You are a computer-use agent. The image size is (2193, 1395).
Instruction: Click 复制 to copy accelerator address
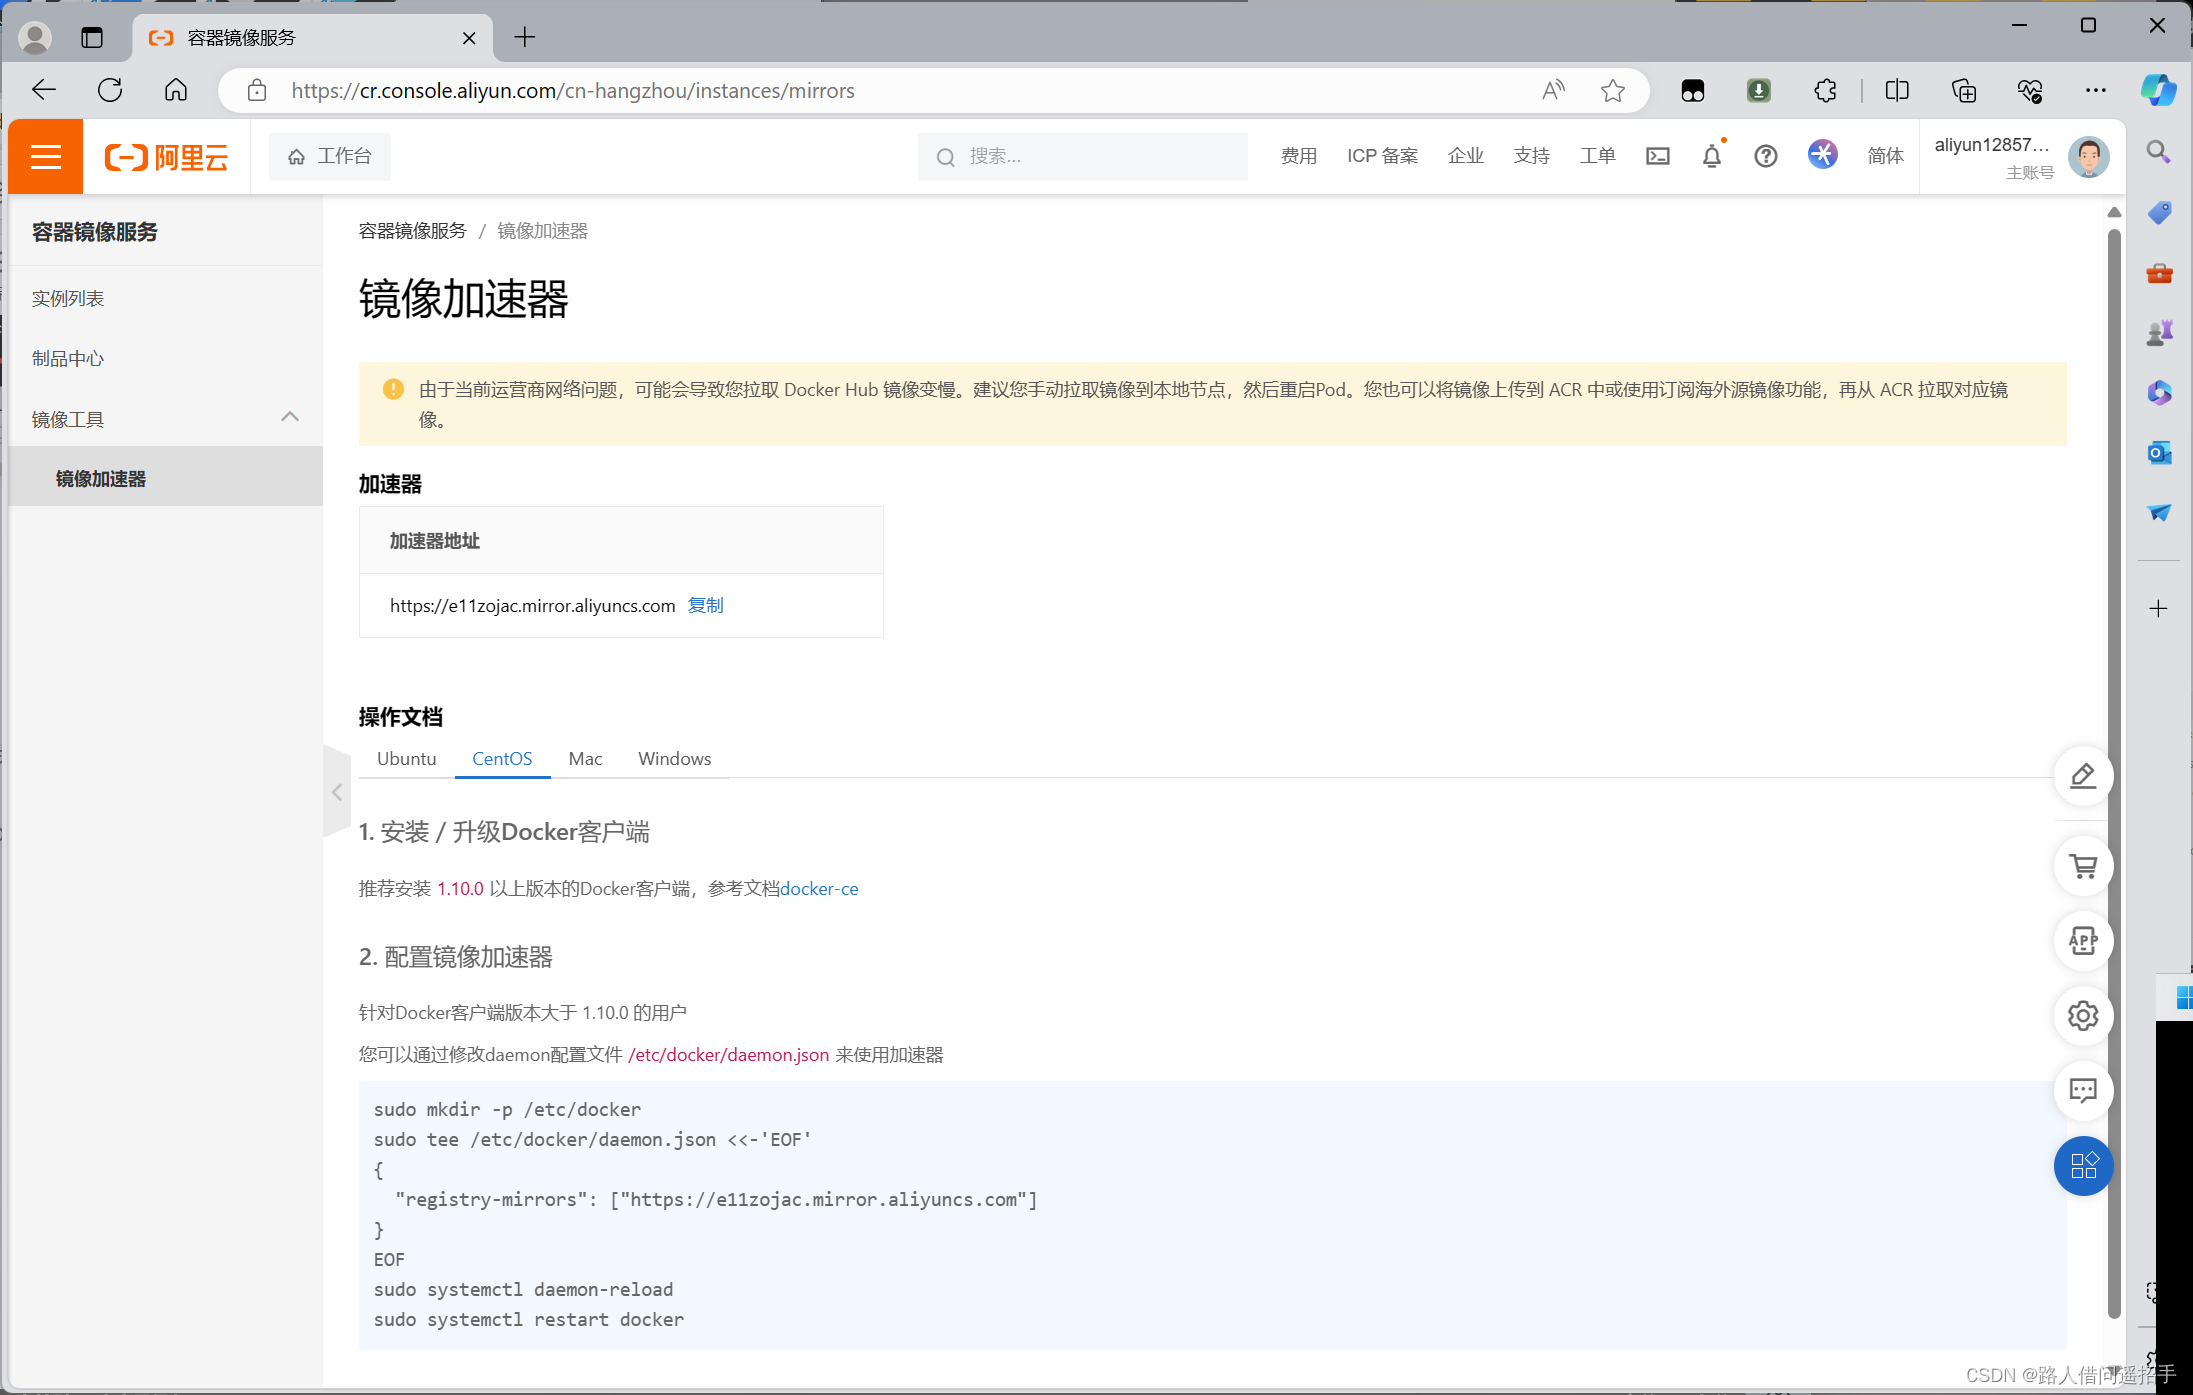705,605
